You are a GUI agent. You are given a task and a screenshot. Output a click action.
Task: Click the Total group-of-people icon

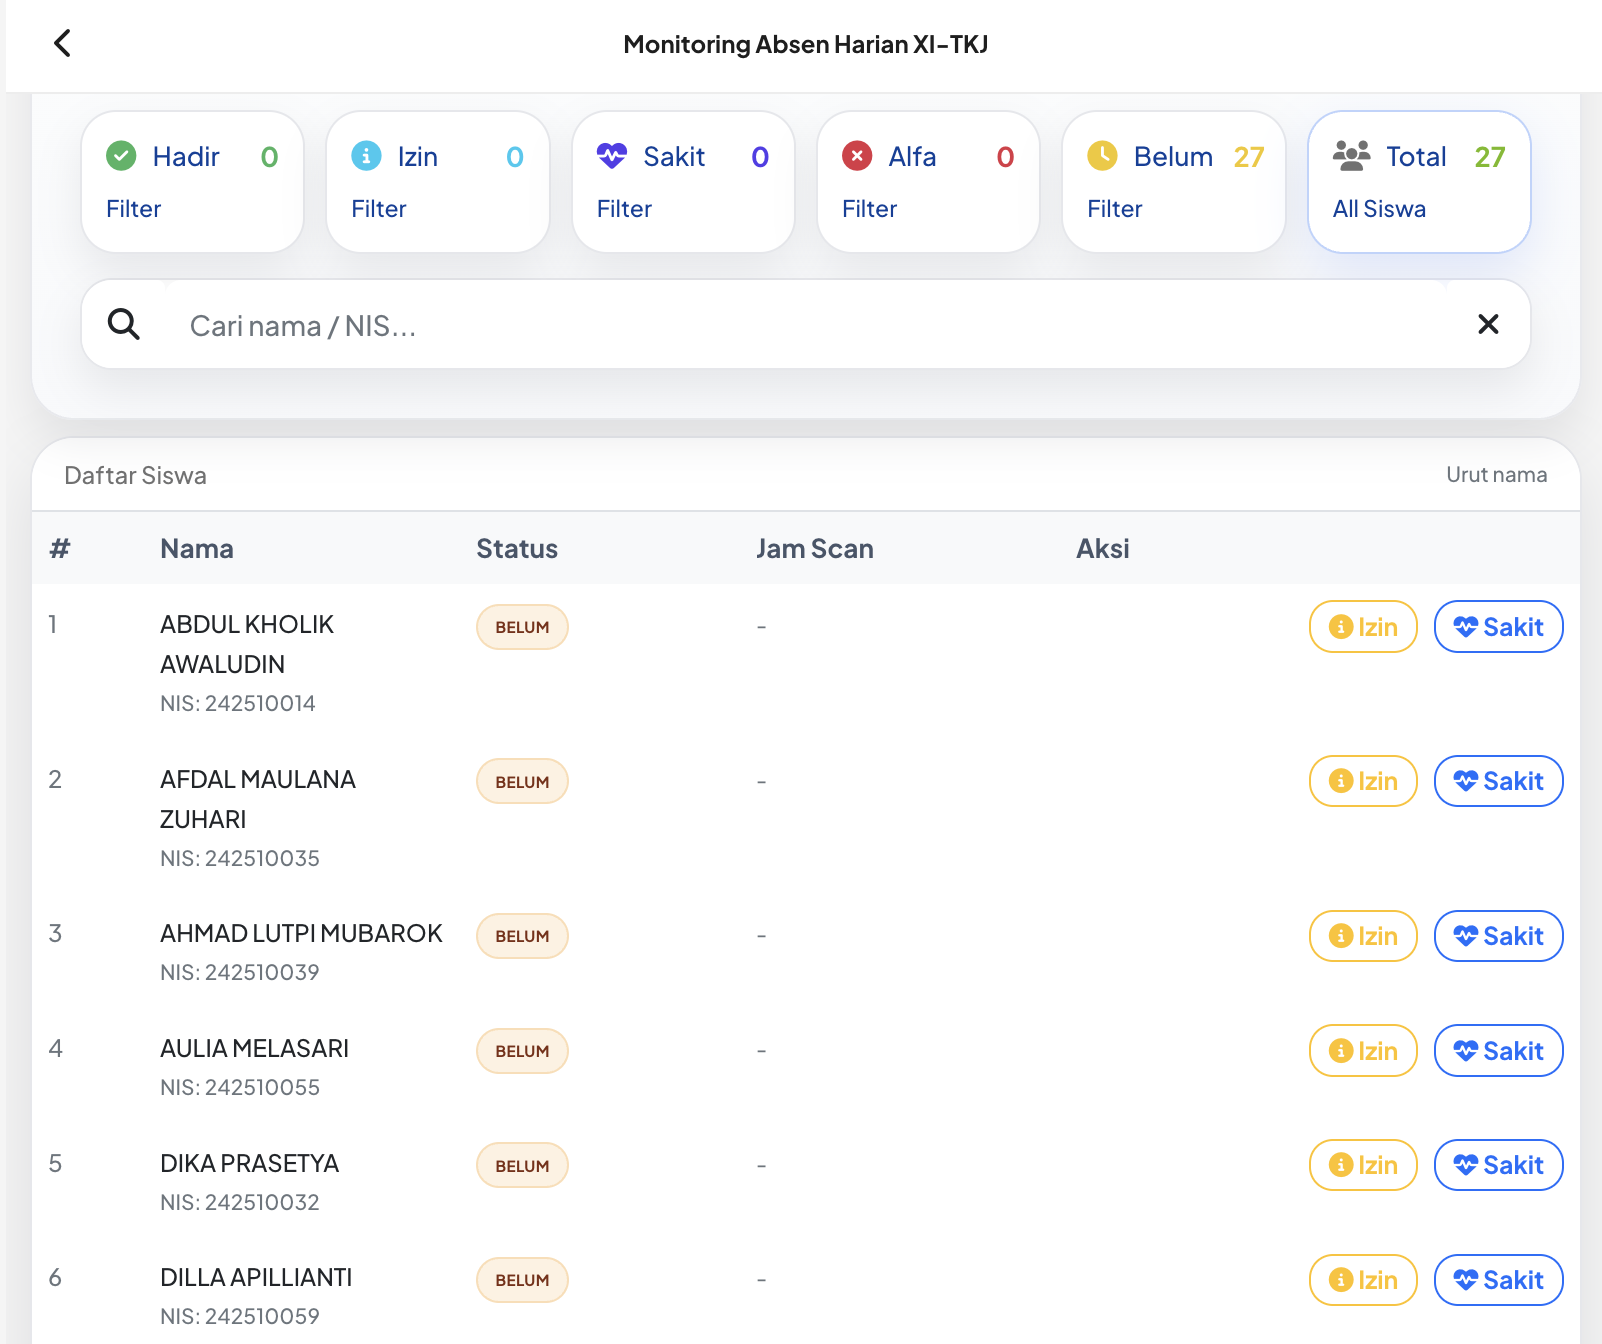click(1351, 156)
